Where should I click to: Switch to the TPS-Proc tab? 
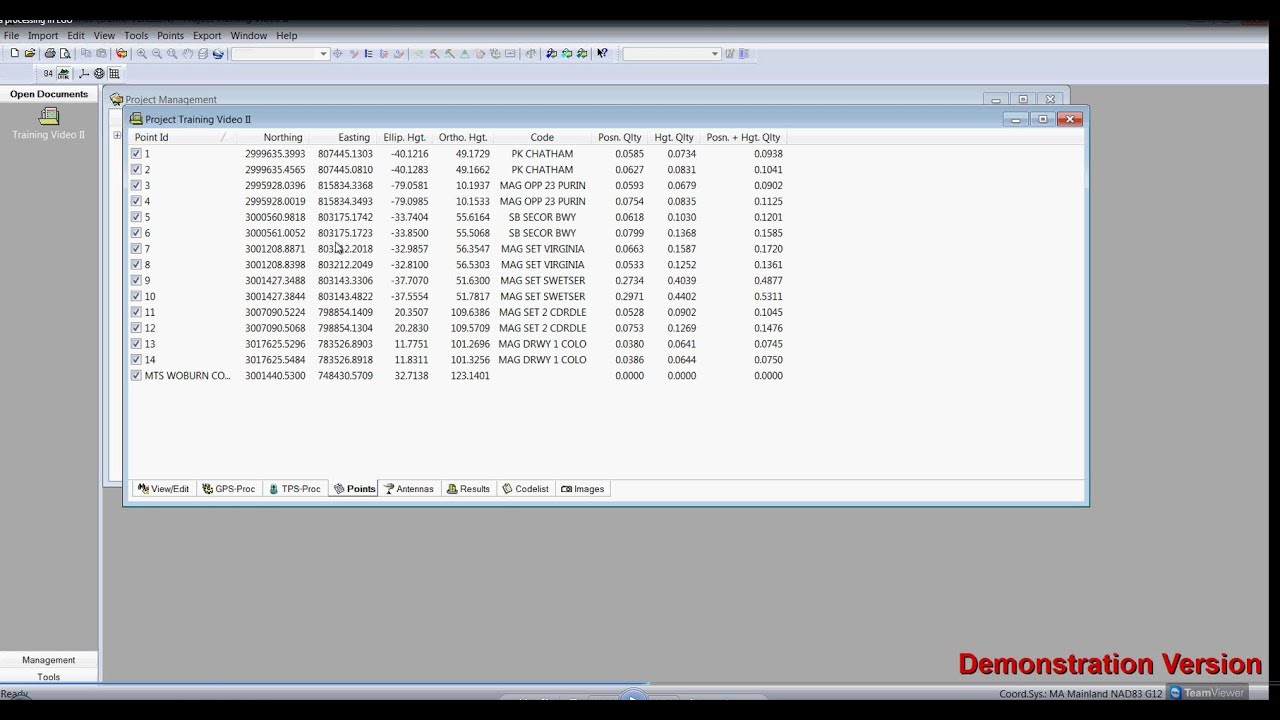point(295,489)
